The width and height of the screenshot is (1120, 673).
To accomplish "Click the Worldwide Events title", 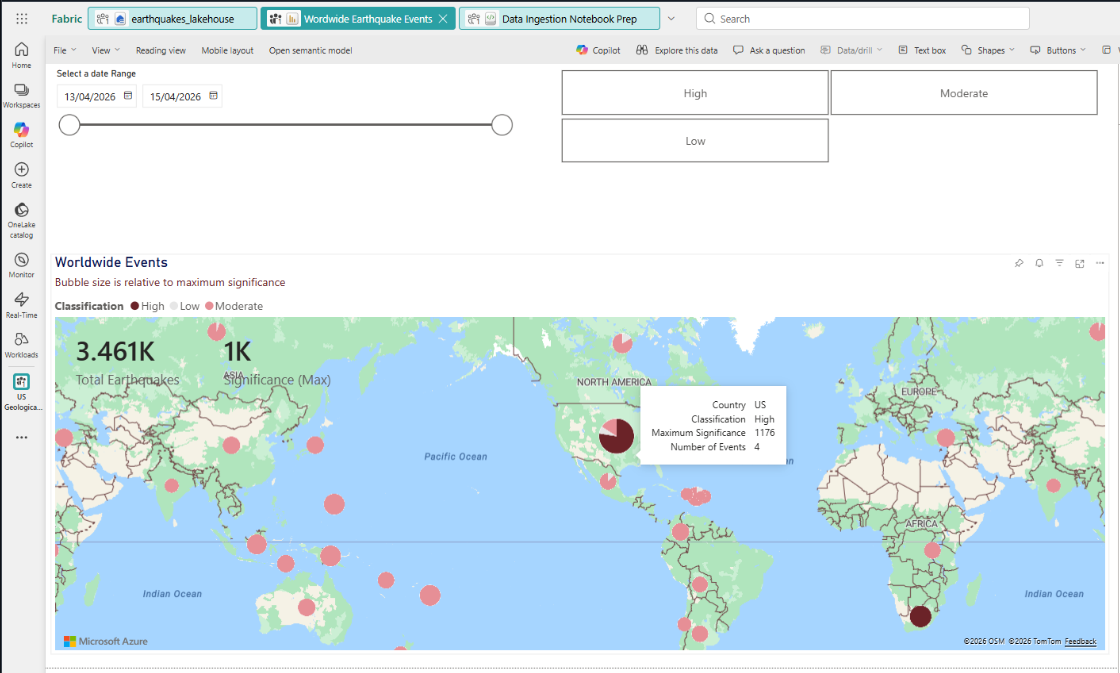I will coord(111,262).
